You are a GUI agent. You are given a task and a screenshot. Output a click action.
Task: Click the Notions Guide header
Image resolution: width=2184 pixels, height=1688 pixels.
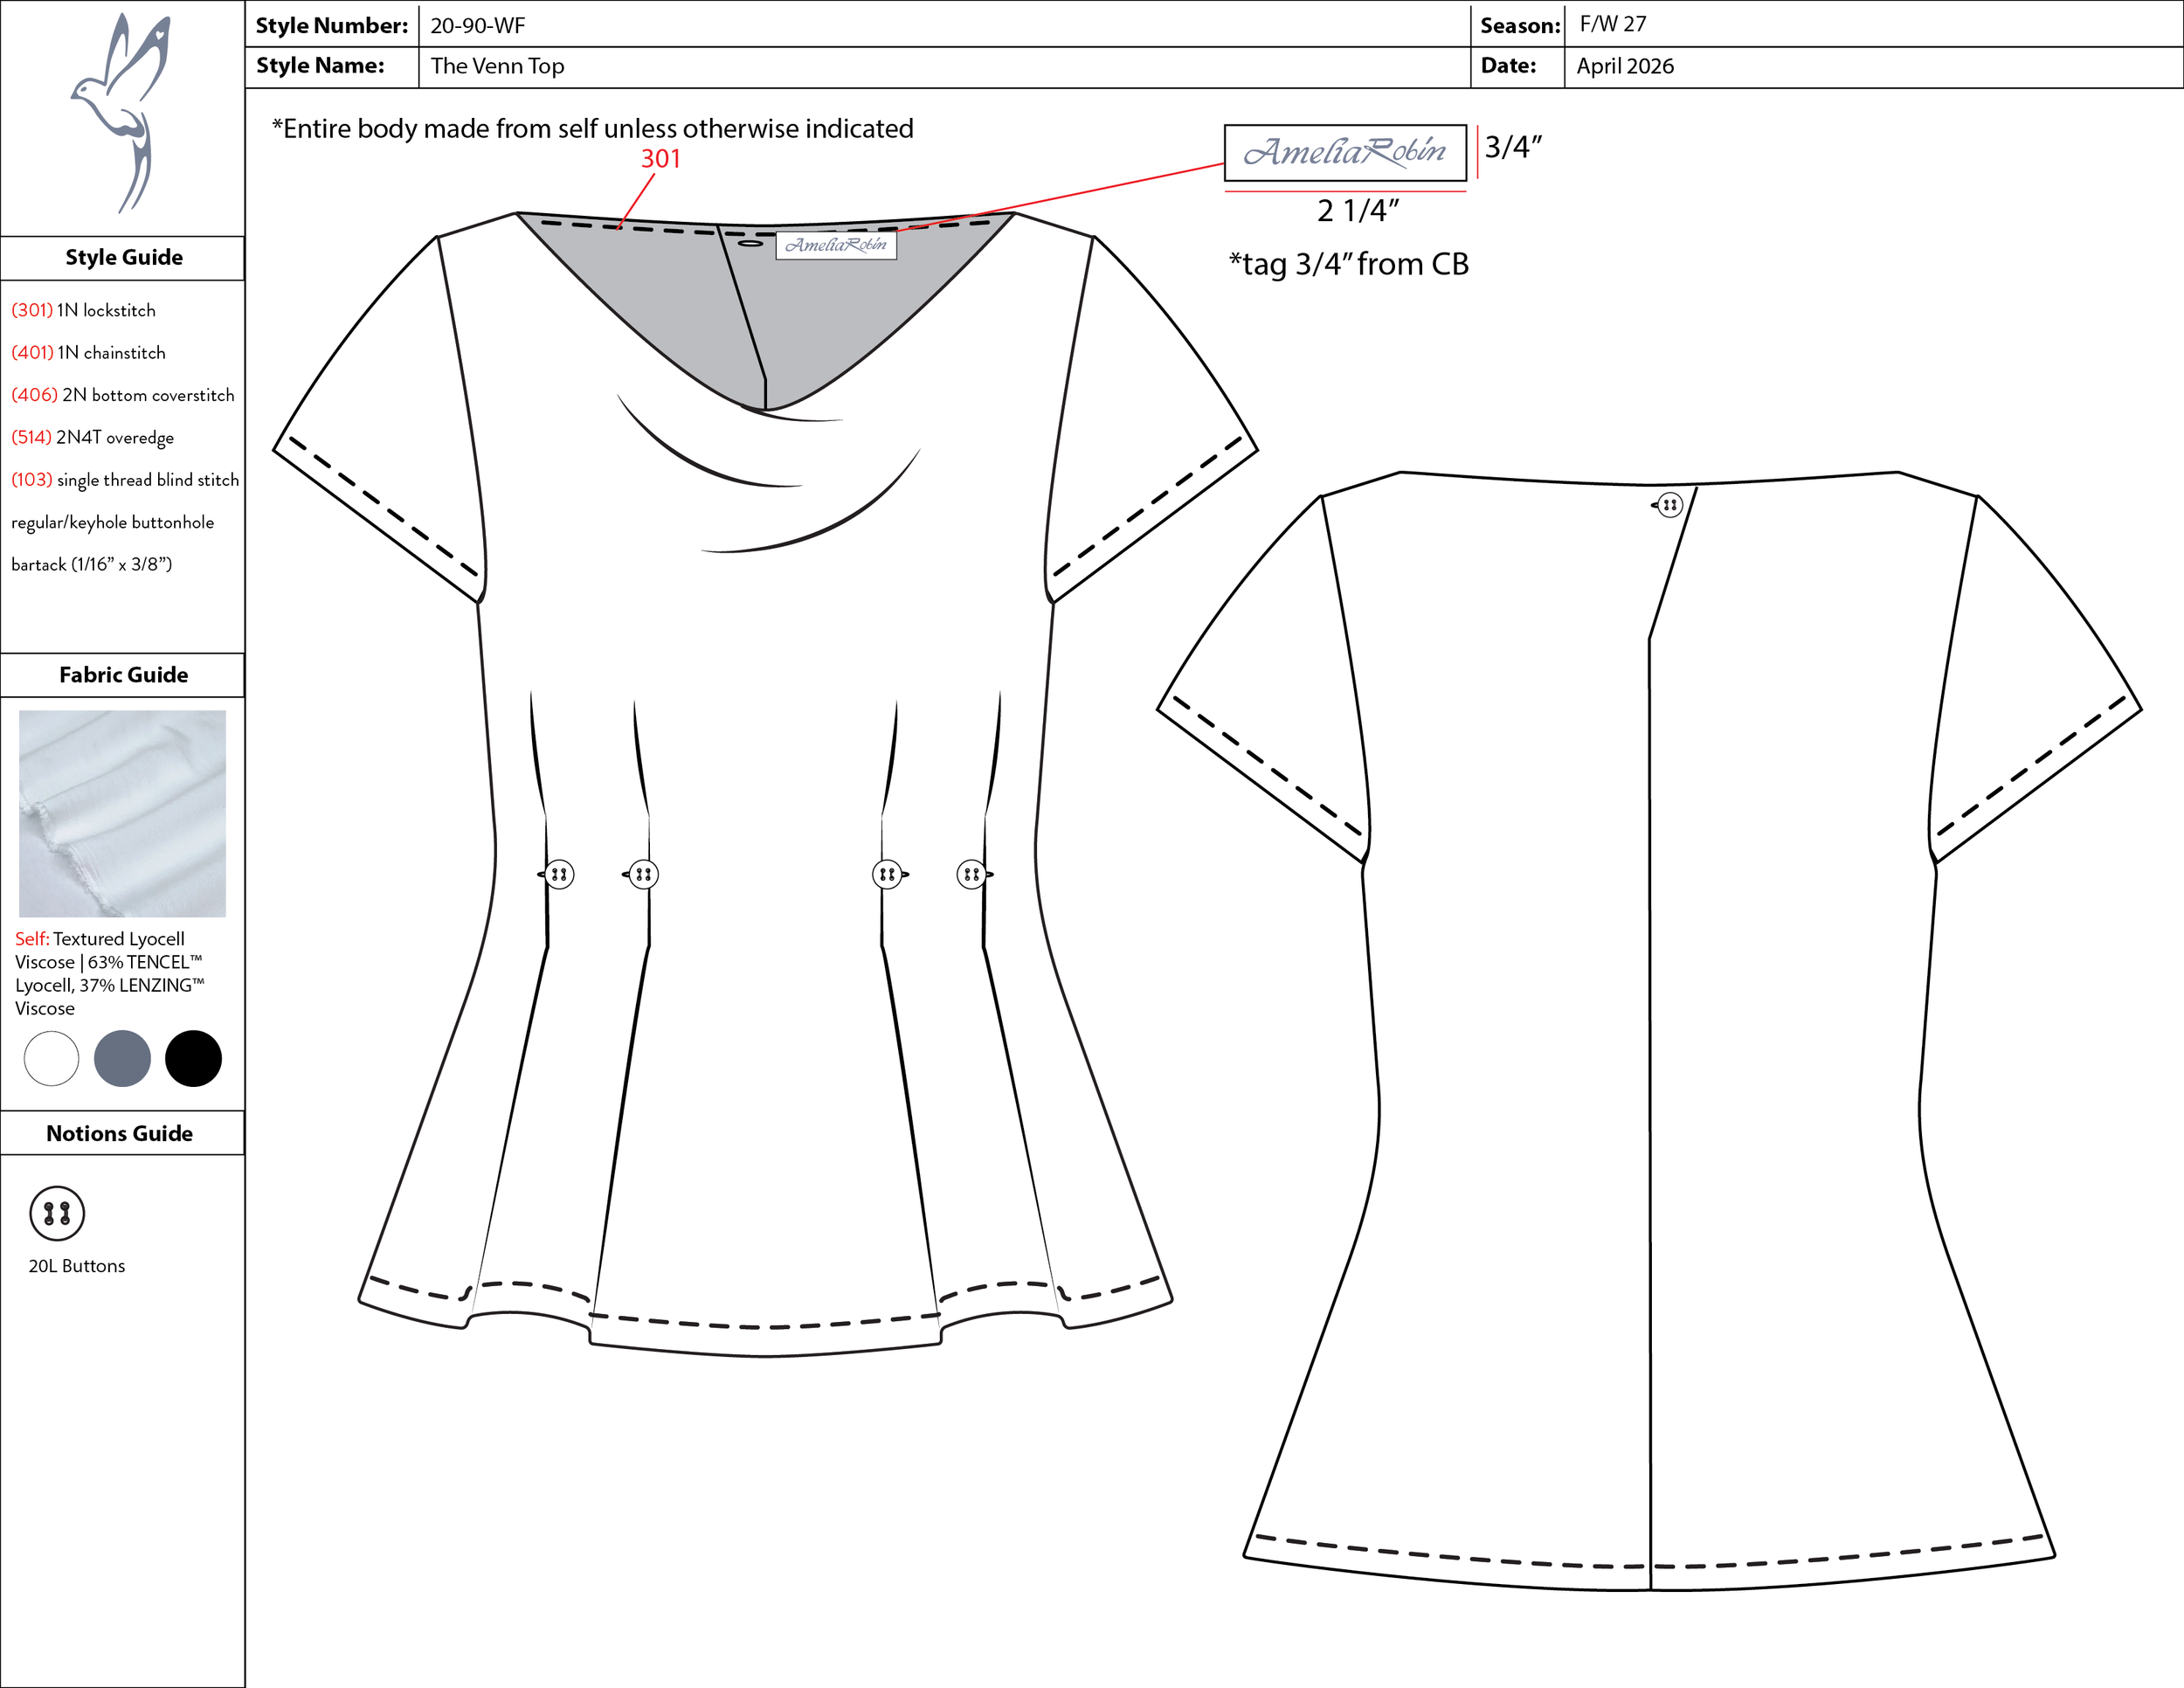coord(120,1133)
